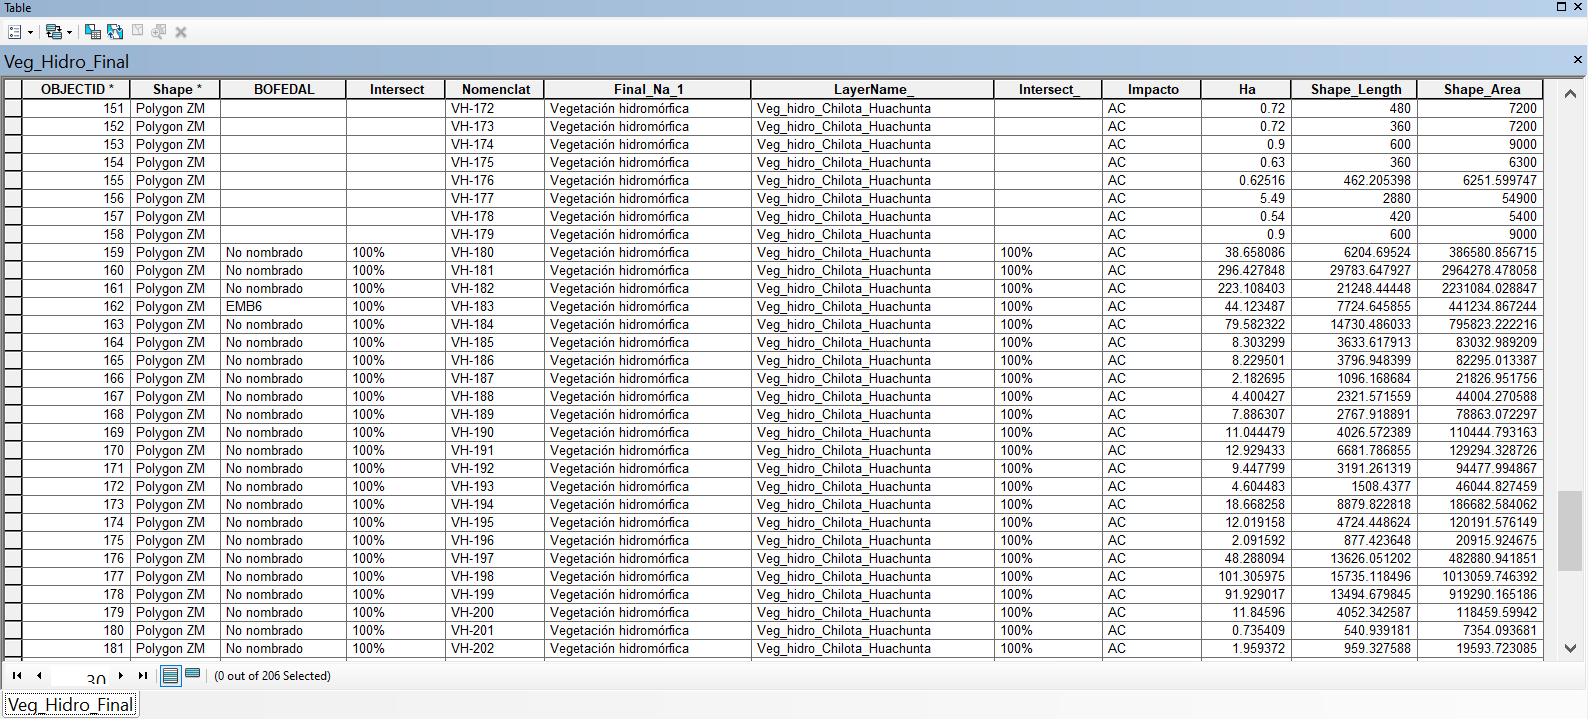The height and width of the screenshot is (719, 1588).
Task: Switch to the Veg_Hidro_Final bottom tab
Action: click(x=70, y=705)
